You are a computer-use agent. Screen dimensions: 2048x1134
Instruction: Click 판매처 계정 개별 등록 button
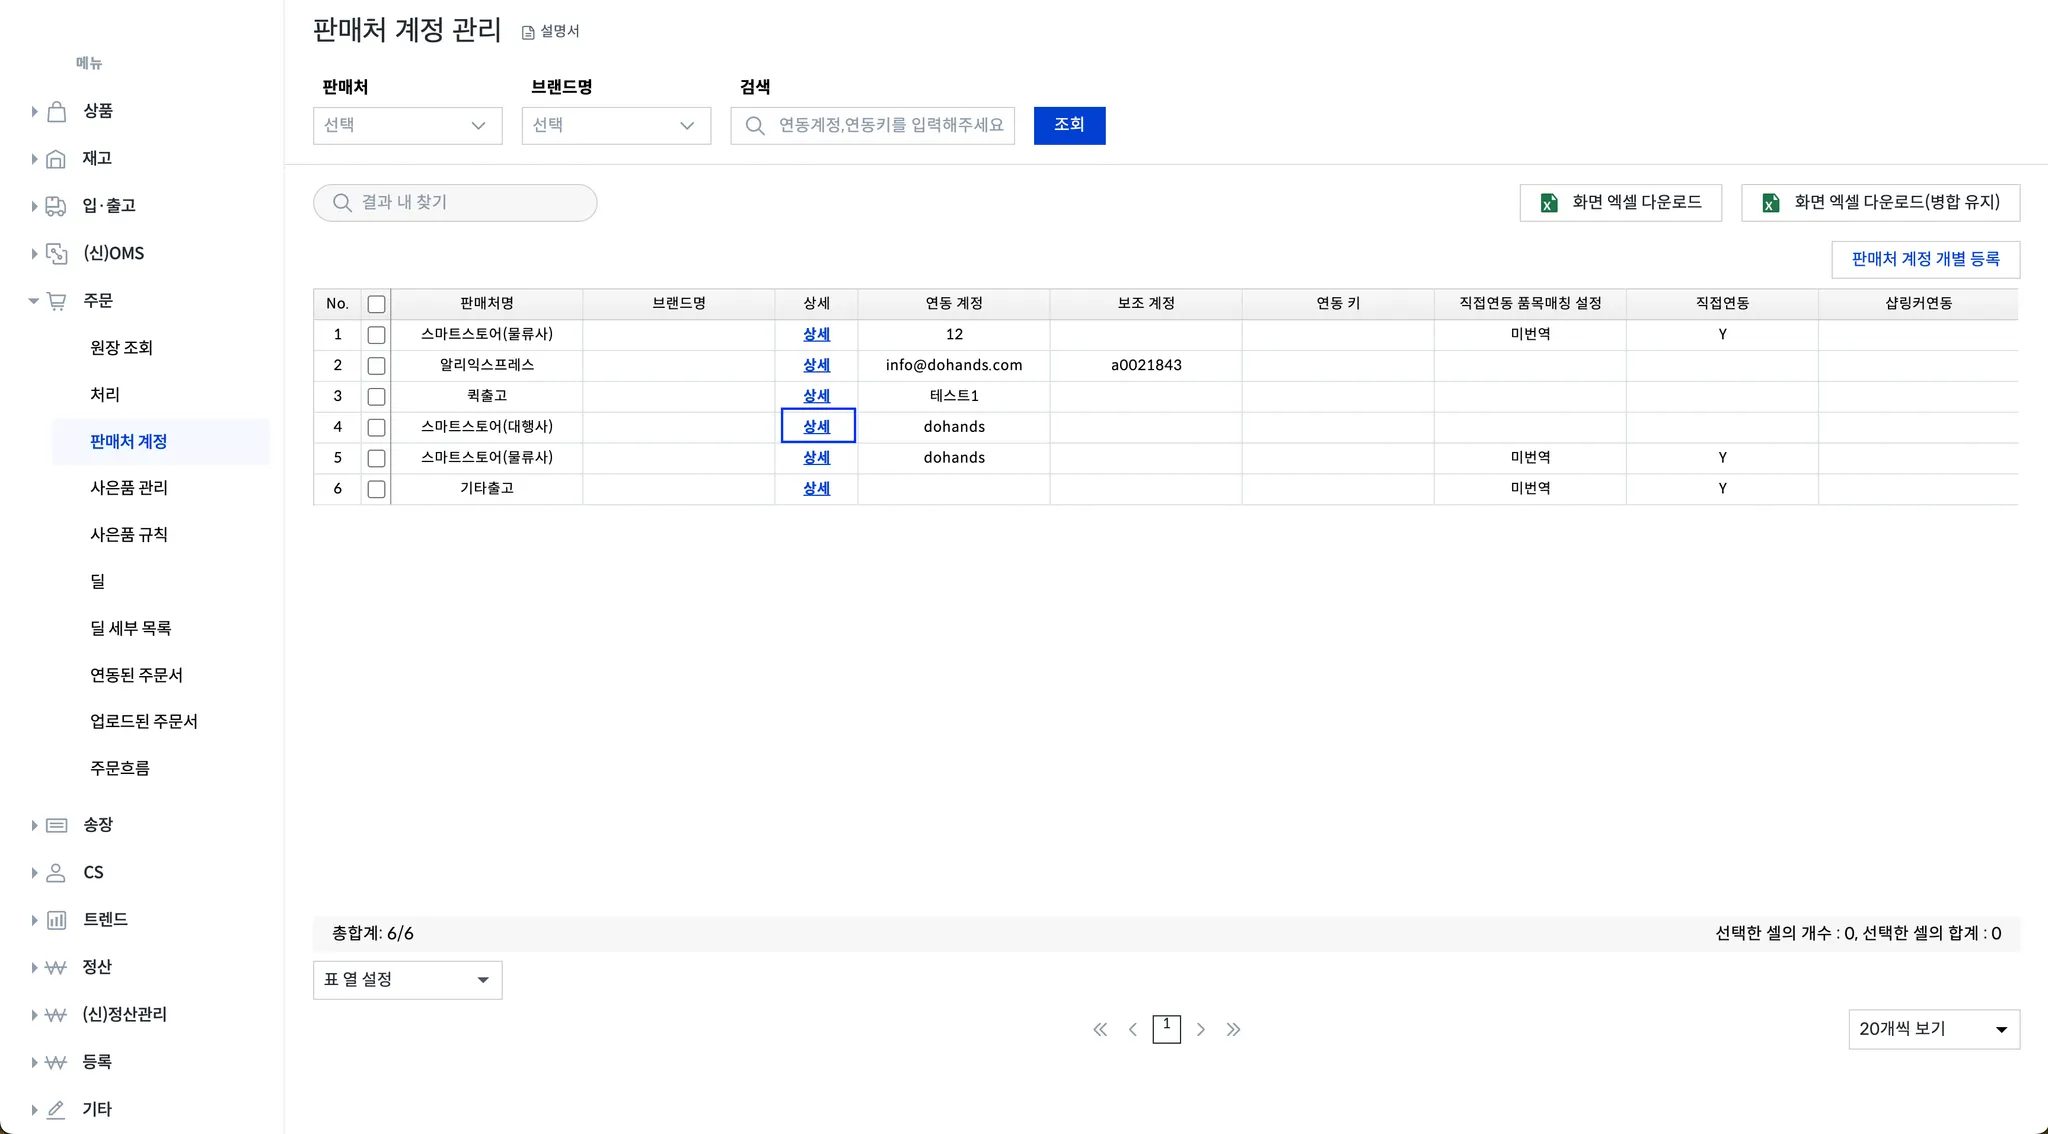click(x=1925, y=259)
